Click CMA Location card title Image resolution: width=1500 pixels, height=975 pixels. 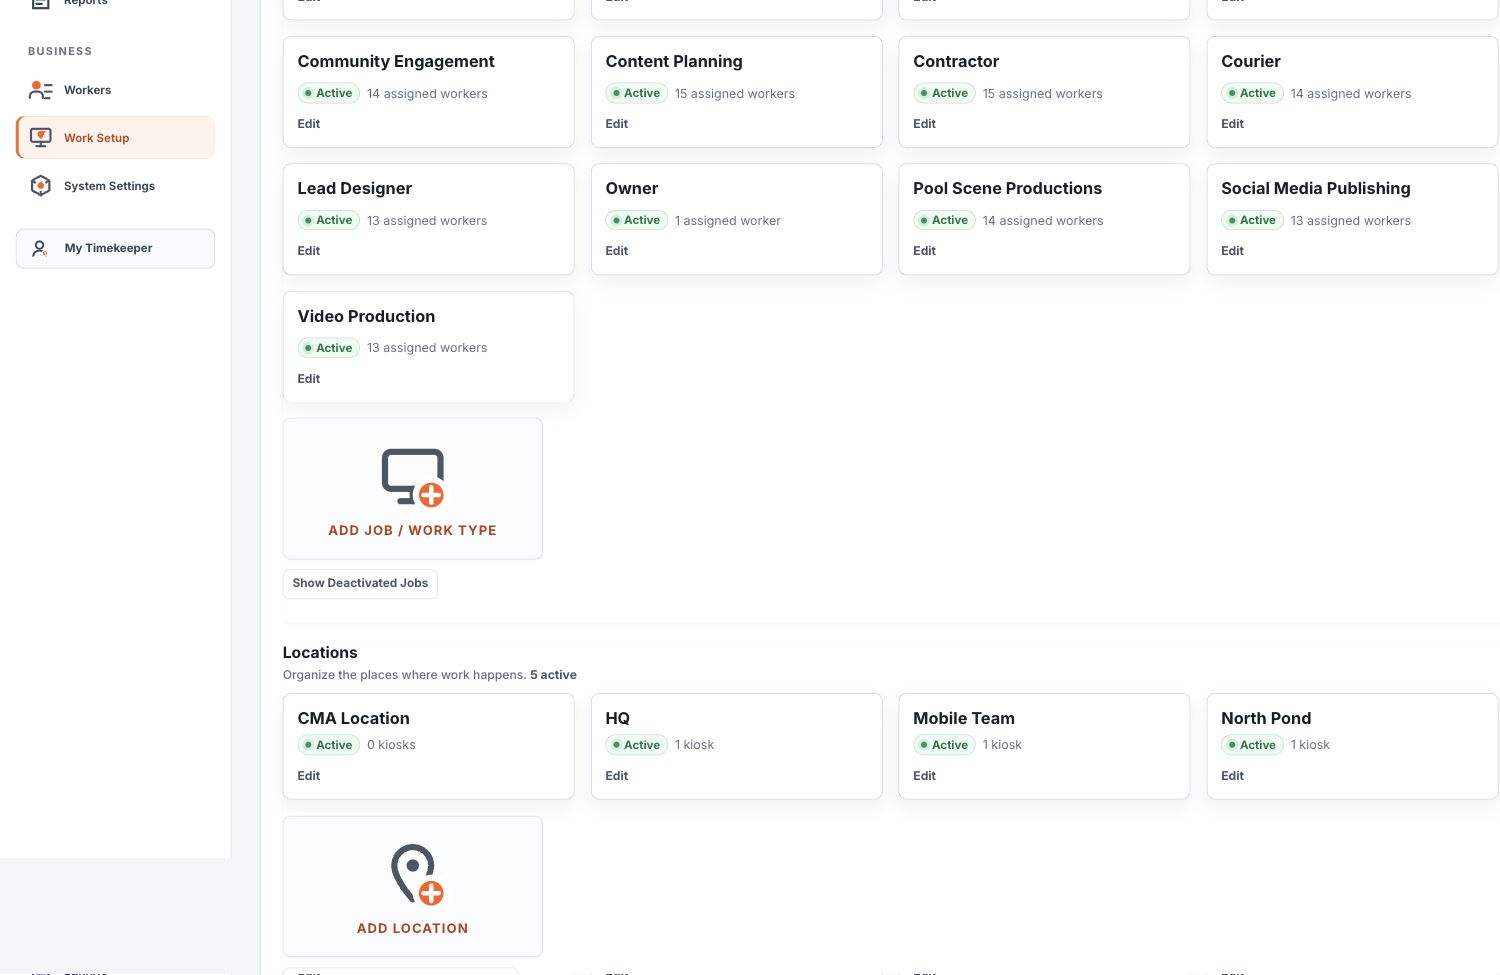point(354,719)
